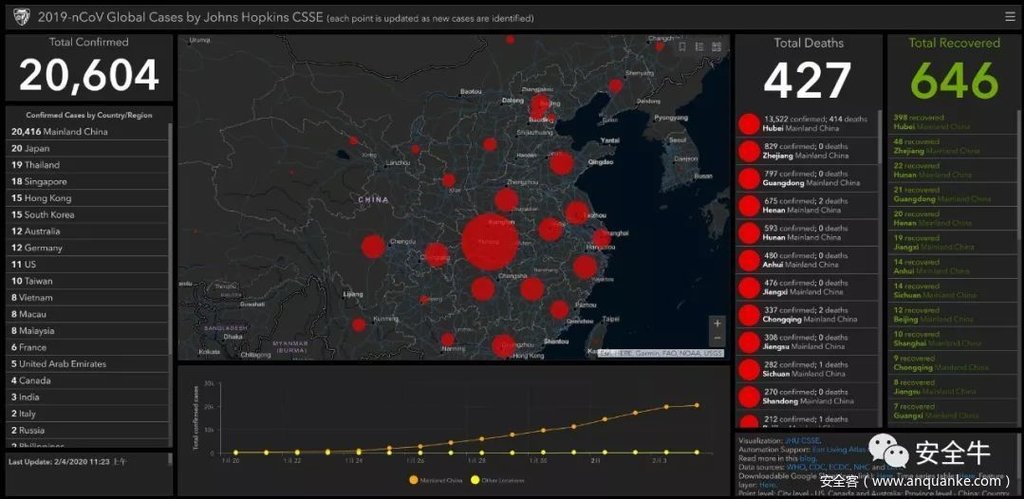
Task: Open the basemap gallery grid icon
Action: pyautogui.click(x=717, y=47)
